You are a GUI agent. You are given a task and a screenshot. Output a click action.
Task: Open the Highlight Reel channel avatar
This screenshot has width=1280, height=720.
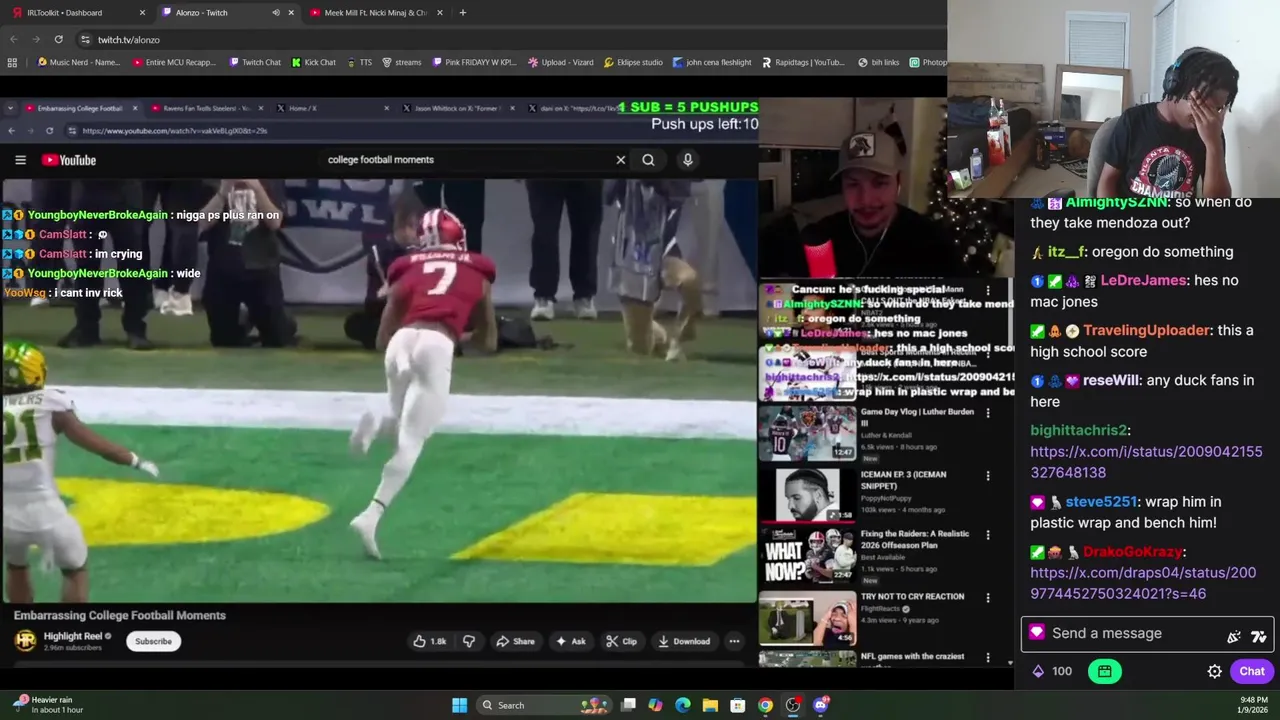pos(25,640)
